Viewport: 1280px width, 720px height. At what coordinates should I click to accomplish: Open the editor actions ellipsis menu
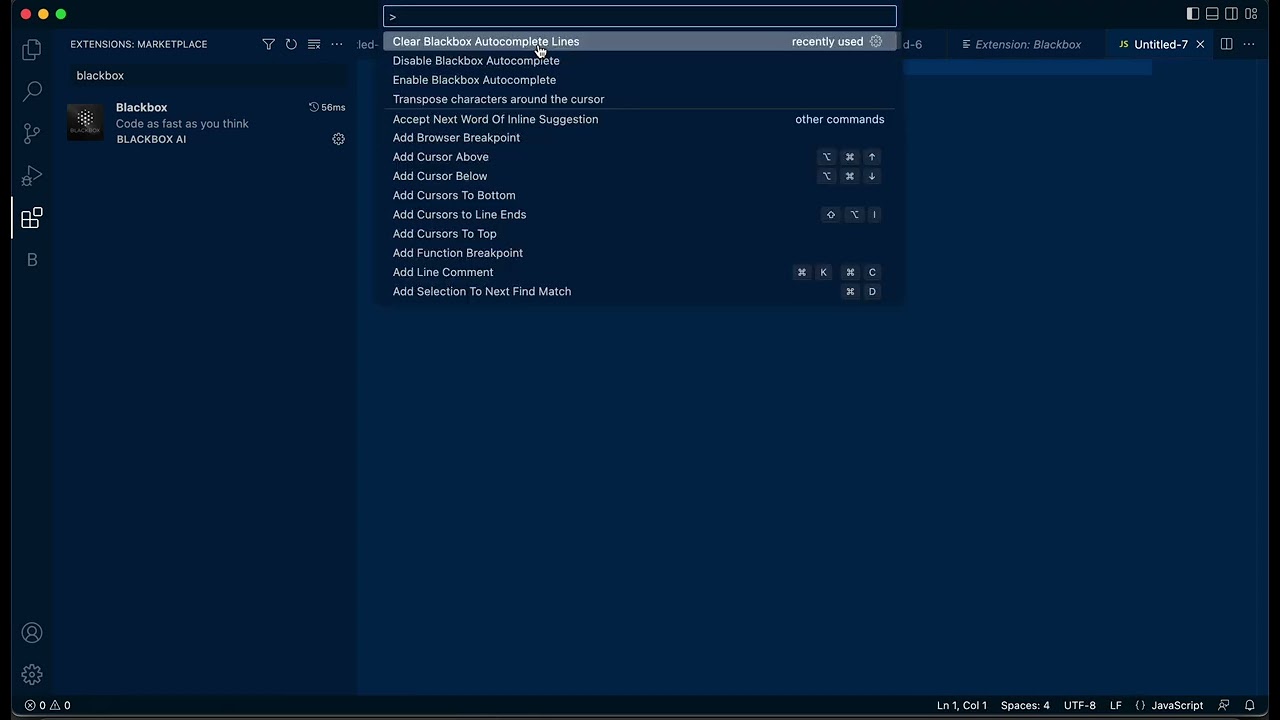(x=1249, y=44)
